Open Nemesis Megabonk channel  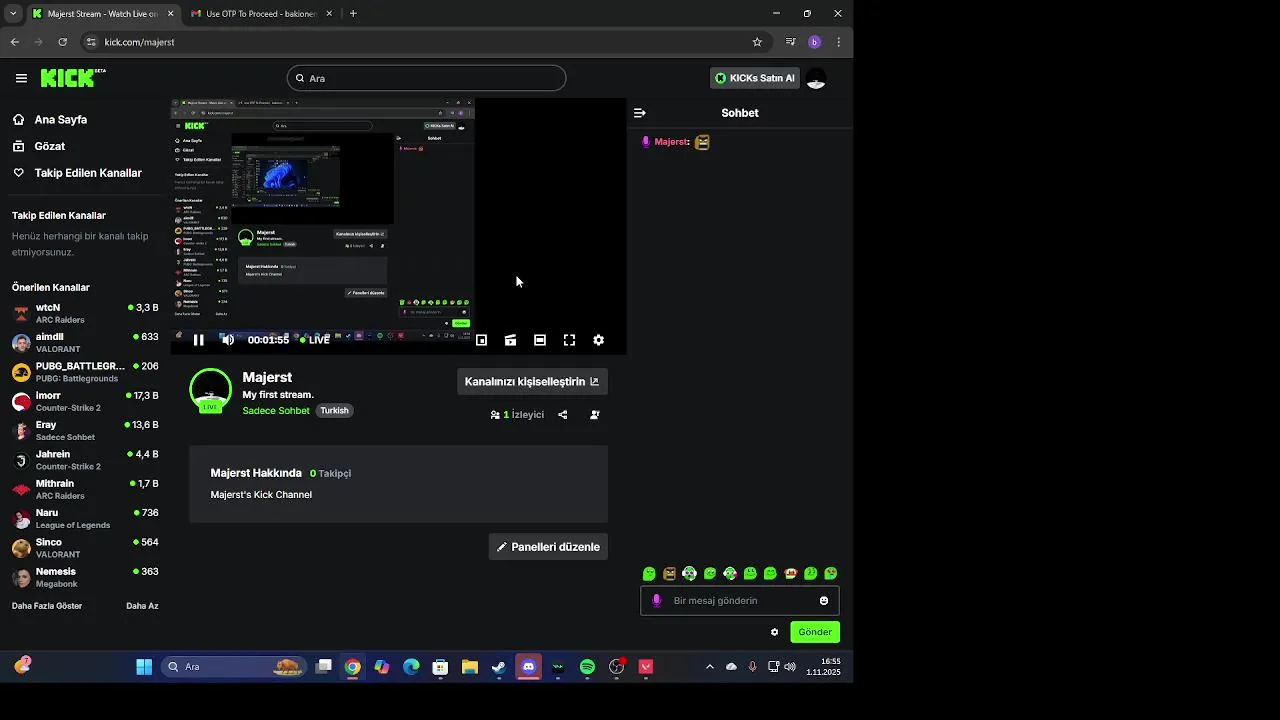coord(85,577)
